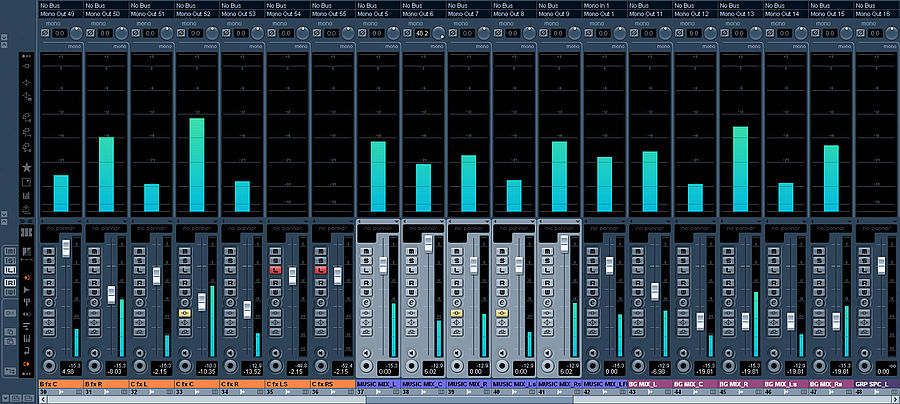The height and width of the screenshot is (404, 900).
Task: Invert input phase on B fx C
Action: tap(45, 33)
